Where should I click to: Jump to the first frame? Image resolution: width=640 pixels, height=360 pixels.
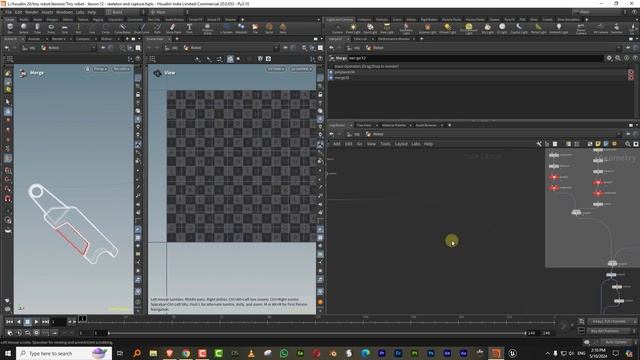click(x=10, y=322)
